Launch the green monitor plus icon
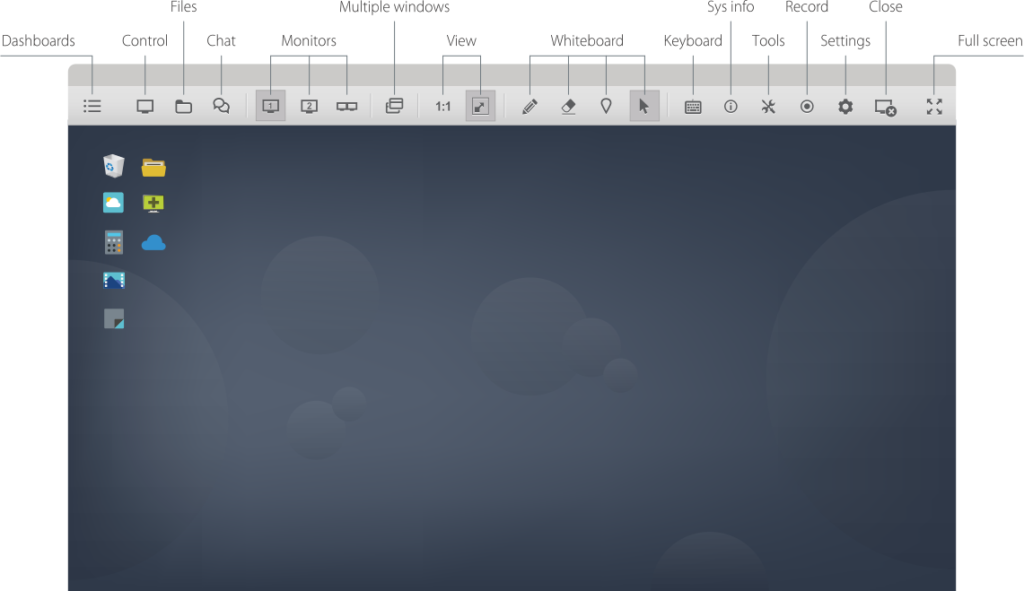The height and width of the screenshot is (591, 1024). pyautogui.click(x=153, y=203)
